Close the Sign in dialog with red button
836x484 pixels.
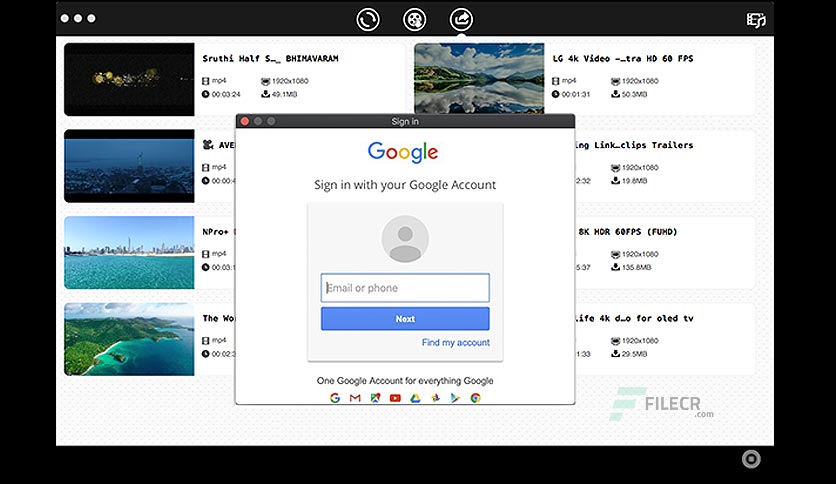point(245,121)
